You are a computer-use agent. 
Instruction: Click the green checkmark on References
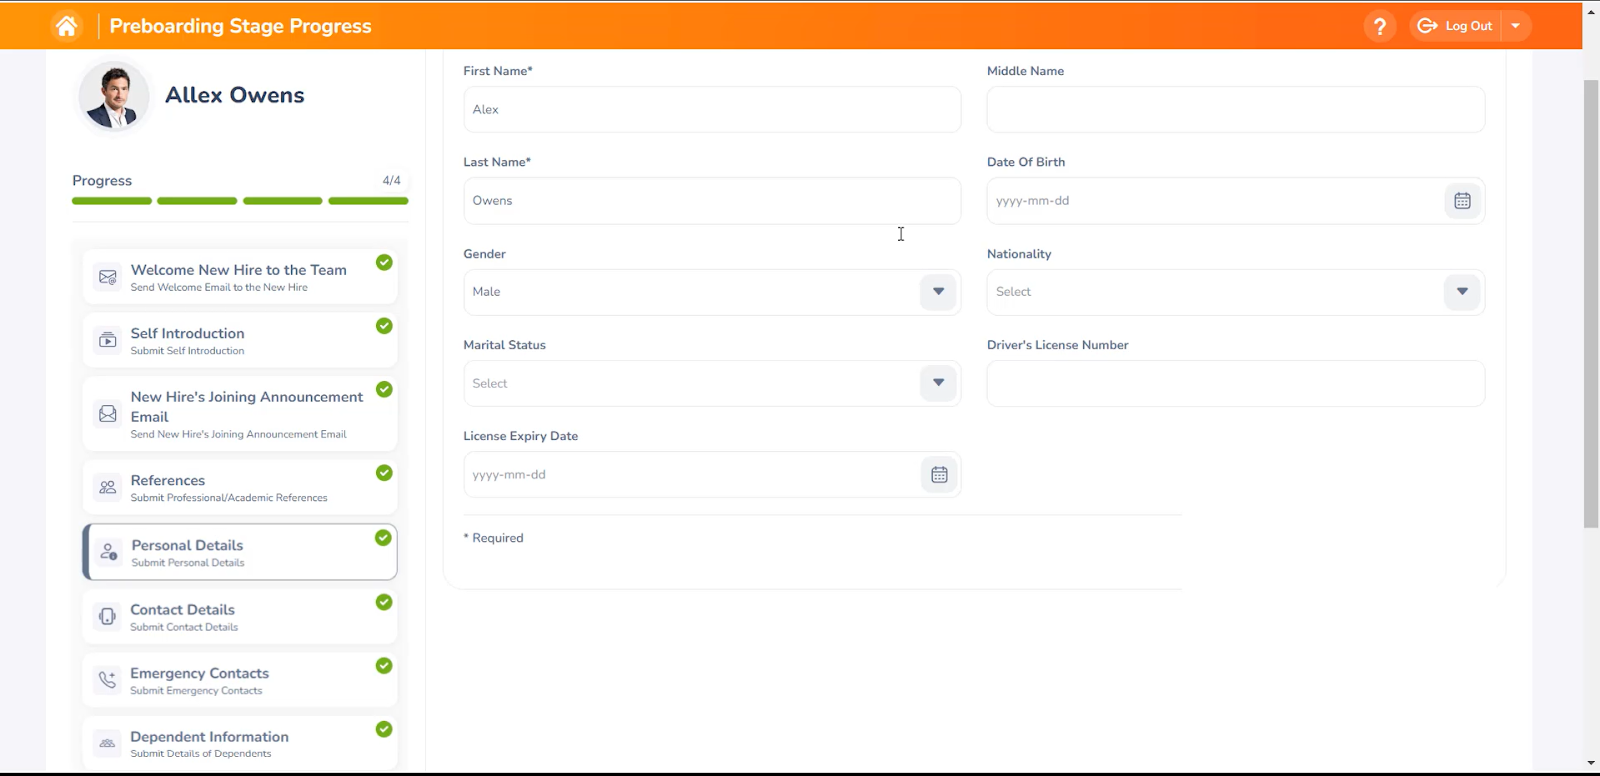384,473
